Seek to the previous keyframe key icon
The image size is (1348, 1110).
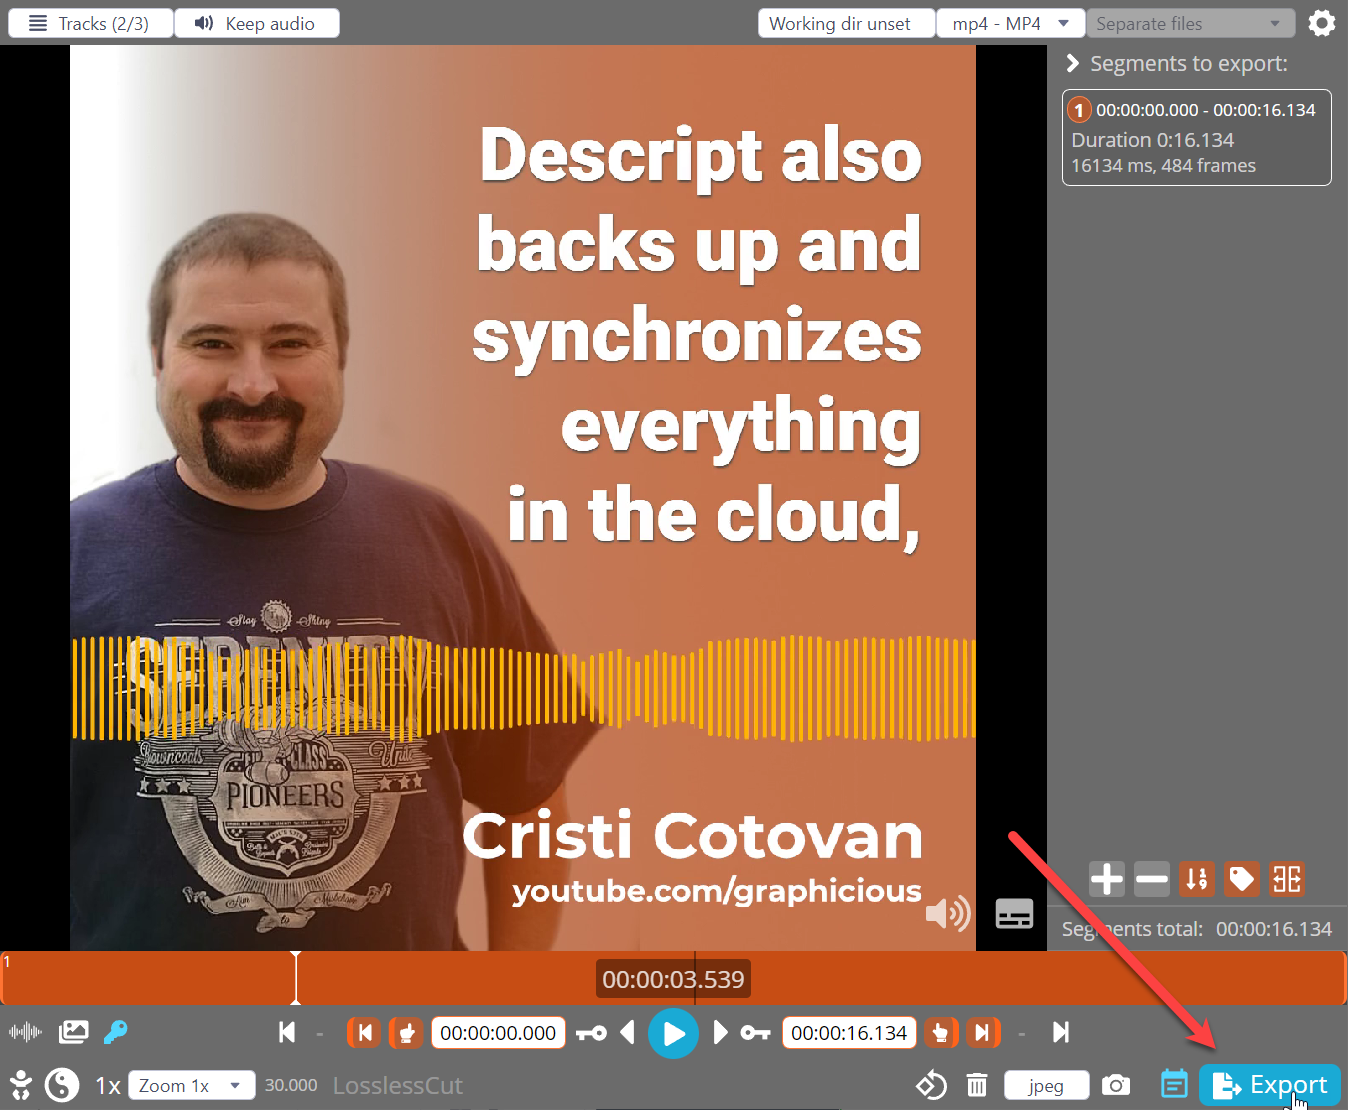click(592, 1033)
